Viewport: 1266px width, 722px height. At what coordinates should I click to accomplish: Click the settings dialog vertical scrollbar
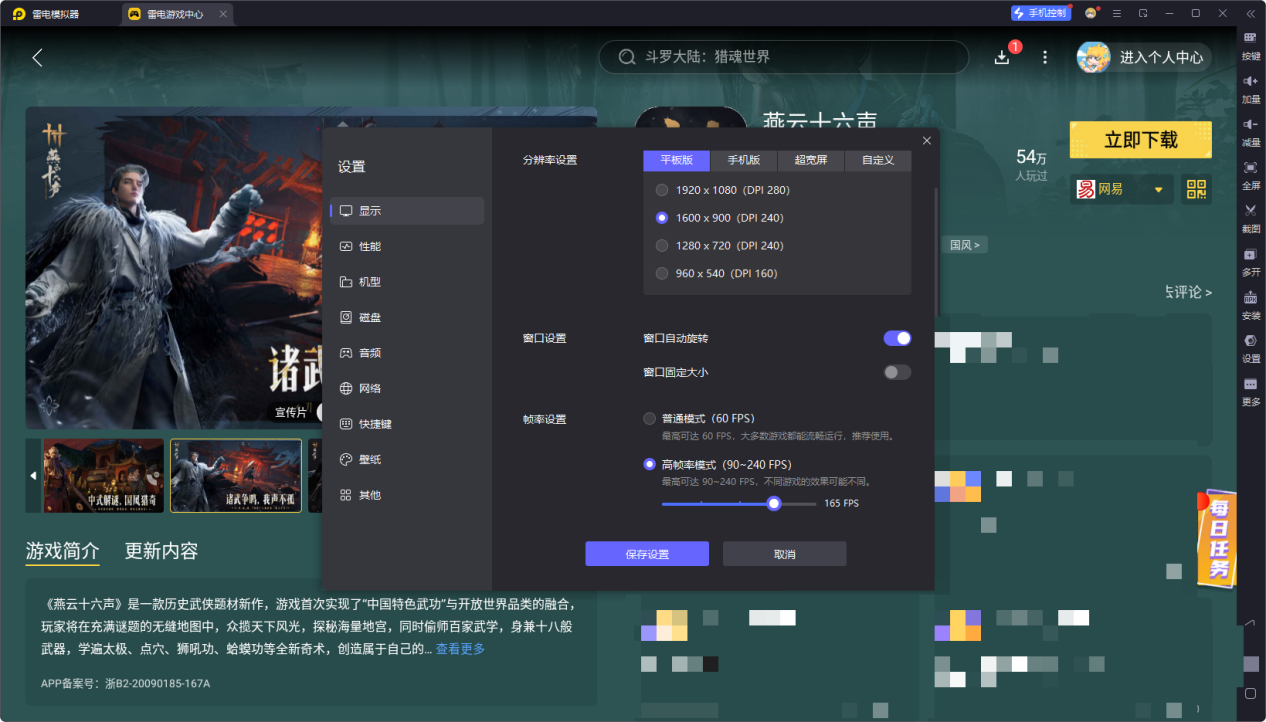coord(937,251)
